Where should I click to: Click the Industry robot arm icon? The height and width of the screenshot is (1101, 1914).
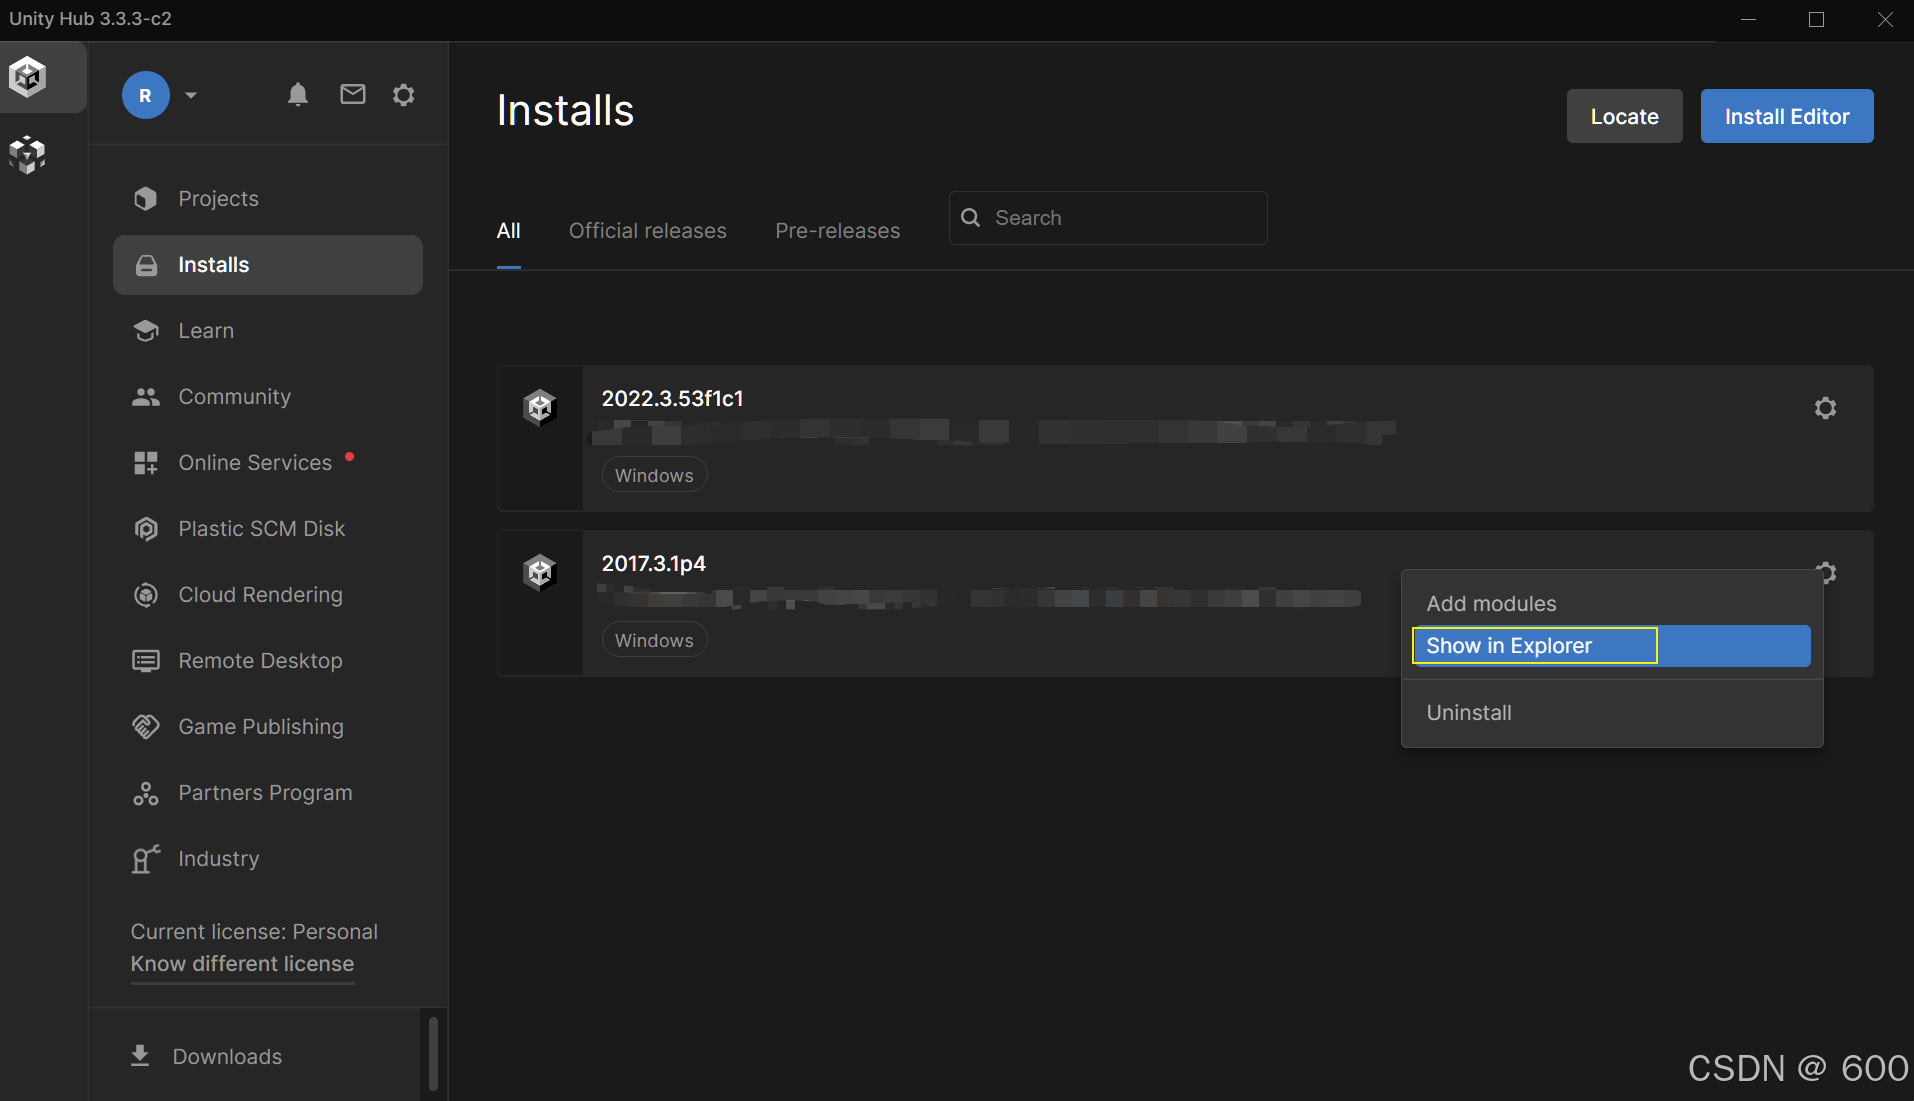click(x=146, y=859)
